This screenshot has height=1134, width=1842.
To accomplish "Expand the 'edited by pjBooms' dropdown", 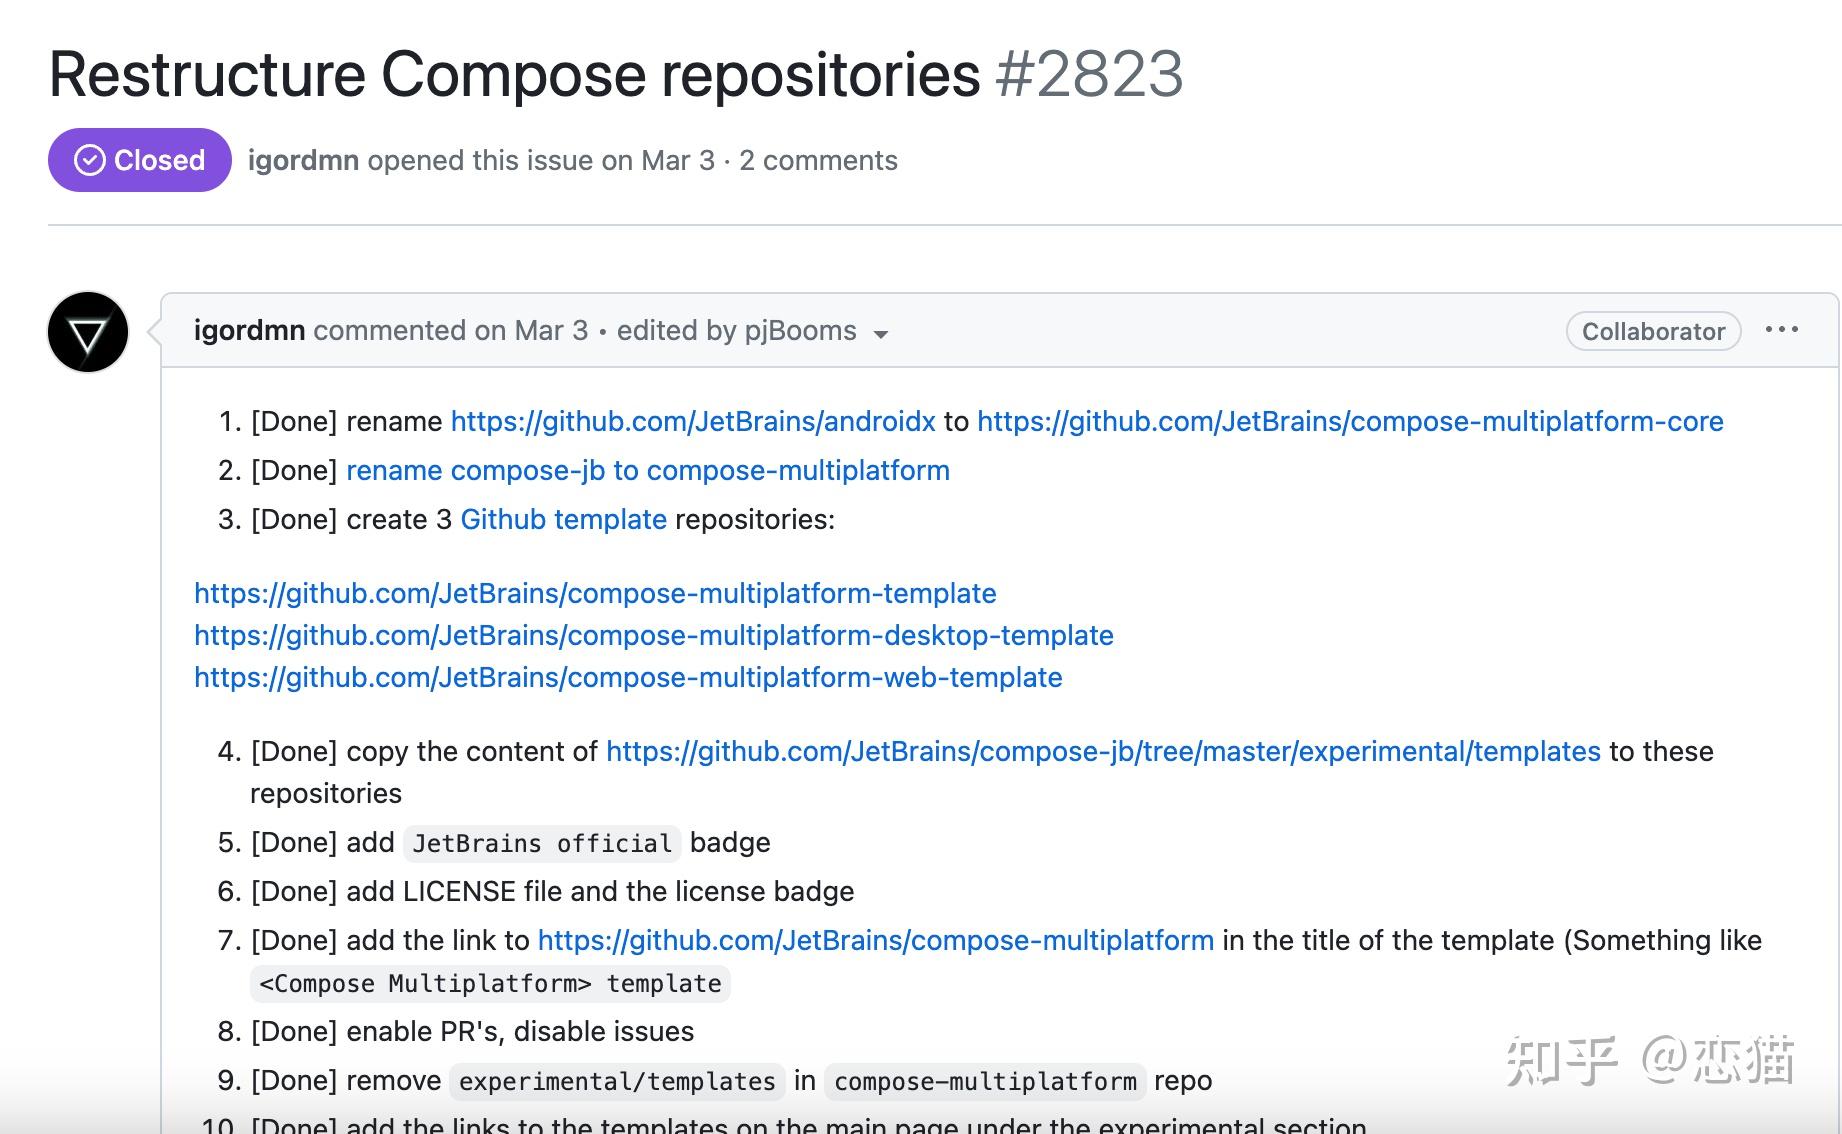I will pos(736,330).
